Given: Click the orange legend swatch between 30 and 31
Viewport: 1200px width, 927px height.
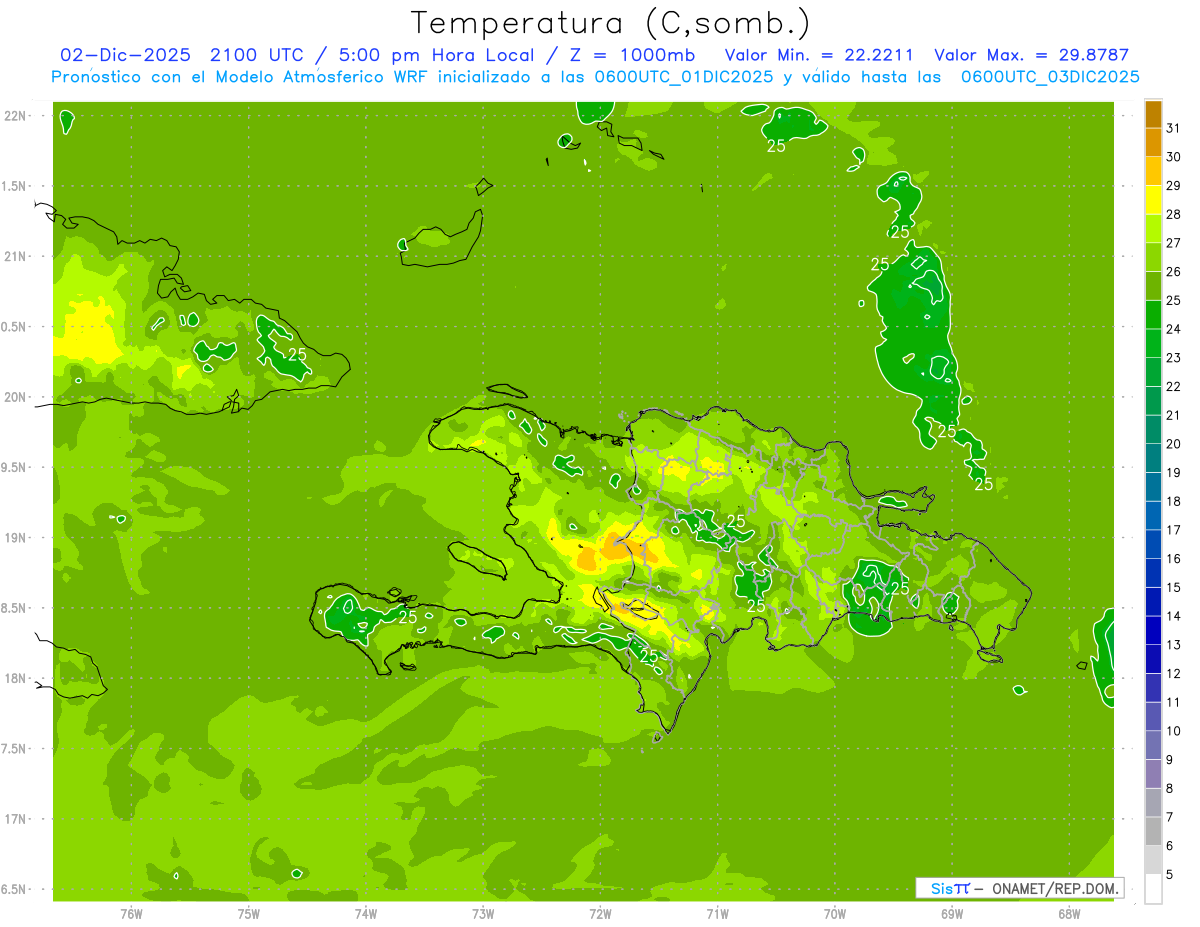Looking at the screenshot, I should pyautogui.click(x=1153, y=142).
